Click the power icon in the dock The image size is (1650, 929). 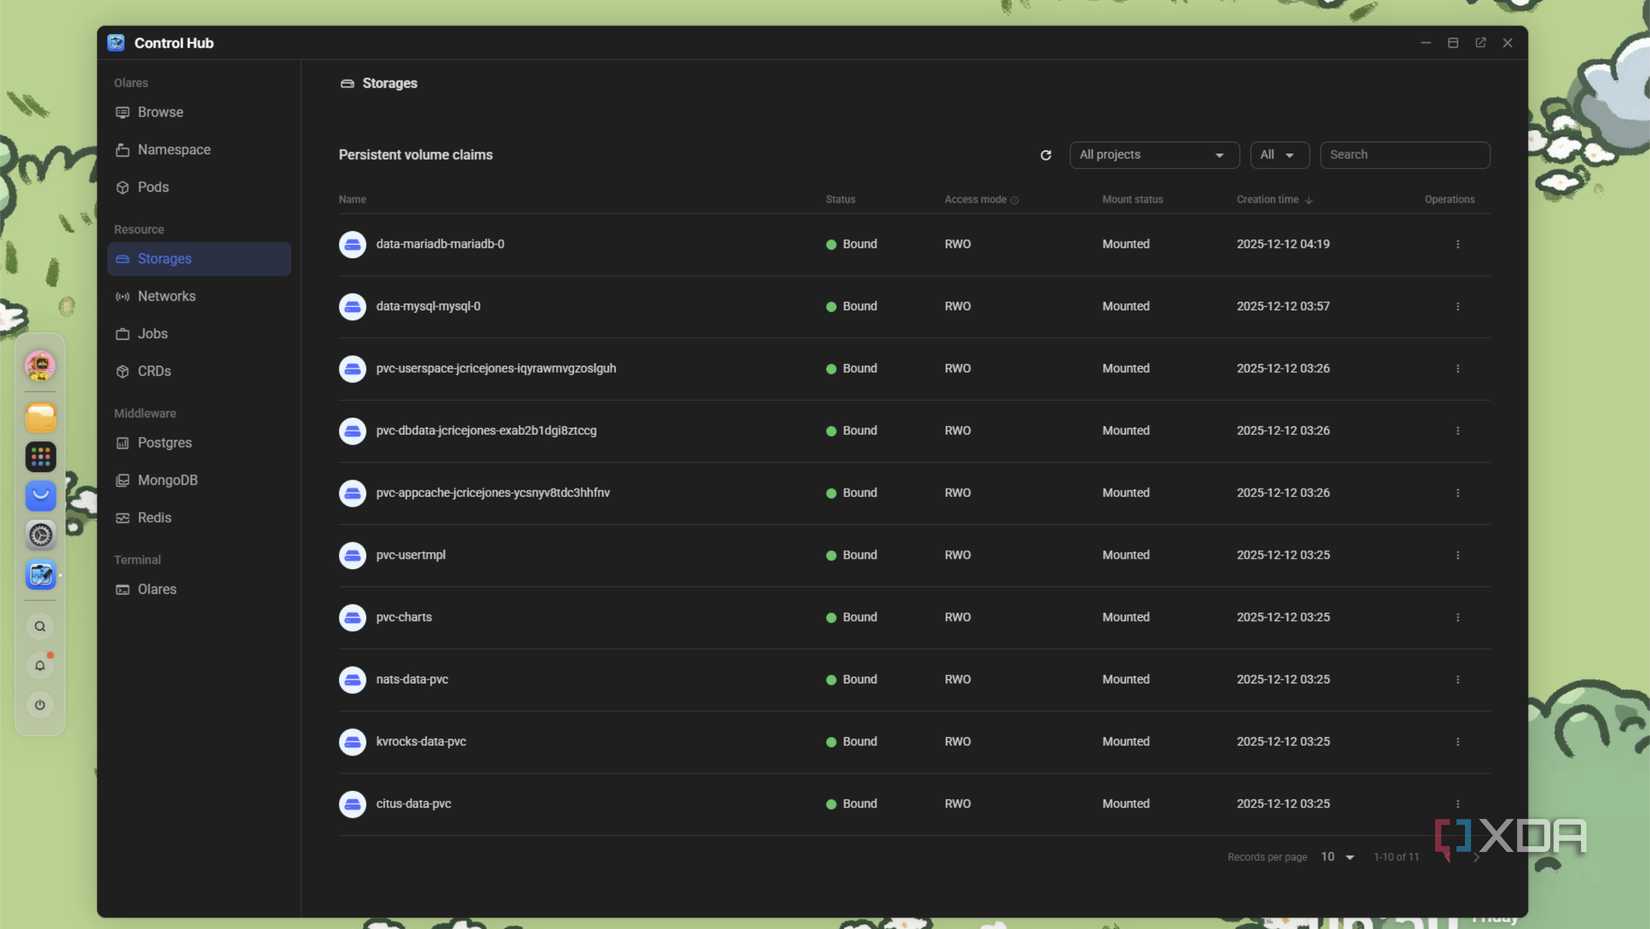(x=40, y=705)
